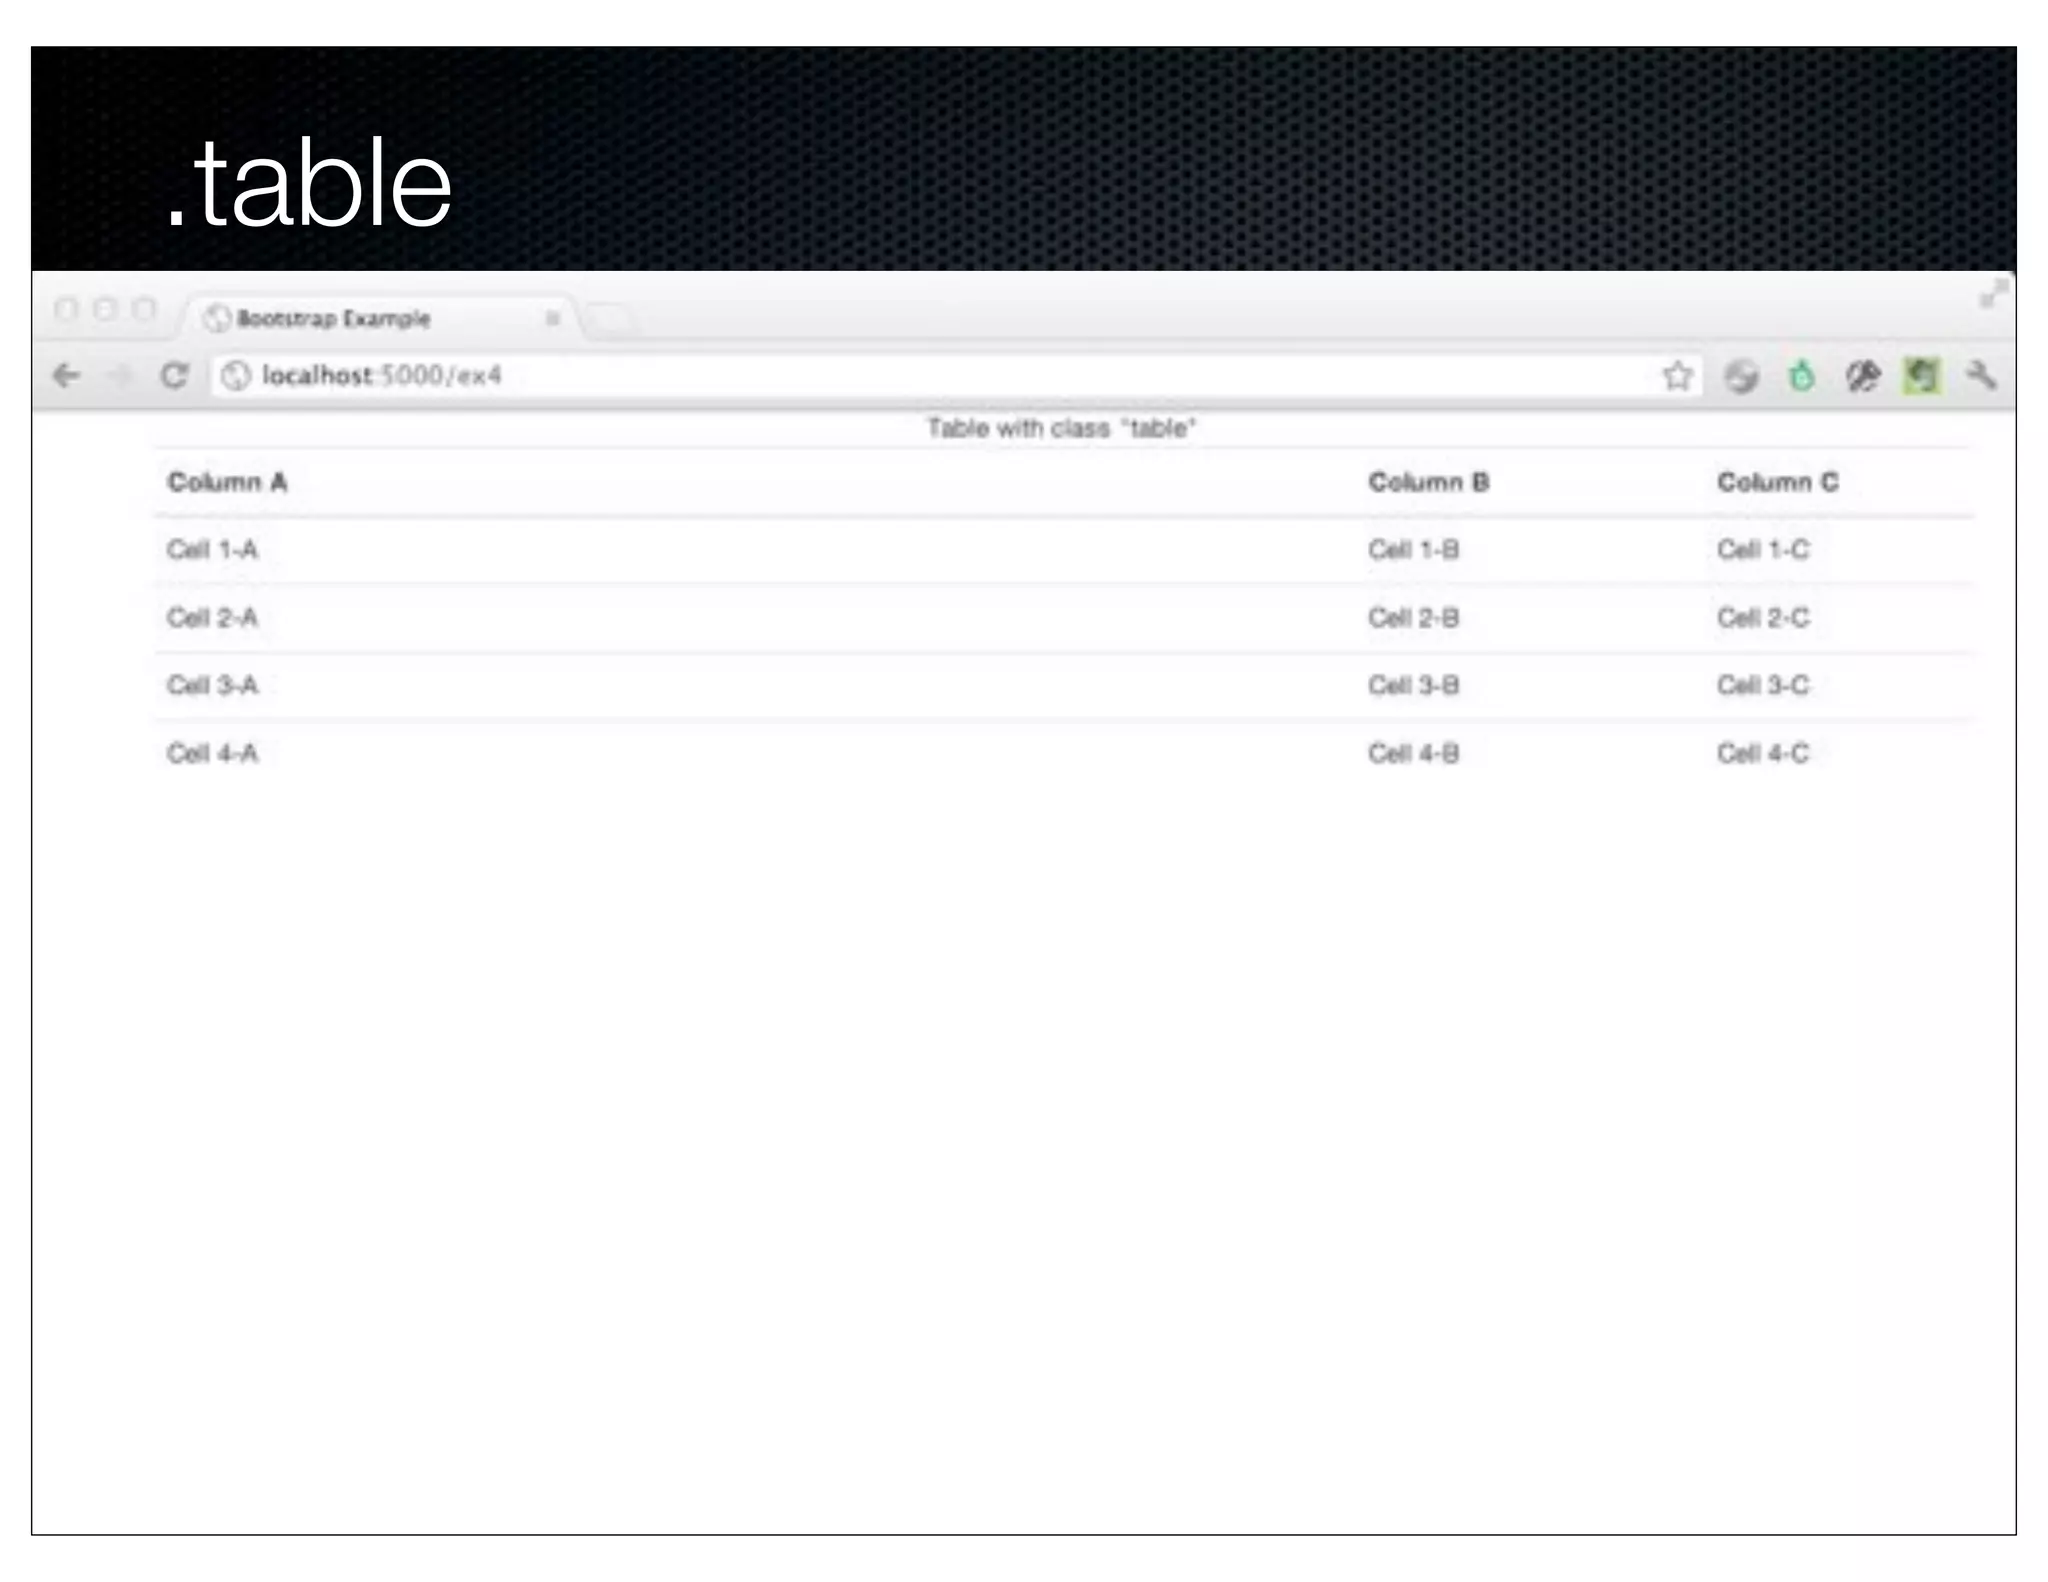Click the gray globe extension icon
Image resolution: width=2048 pixels, height=1582 pixels.
[x=1741, y=377]
